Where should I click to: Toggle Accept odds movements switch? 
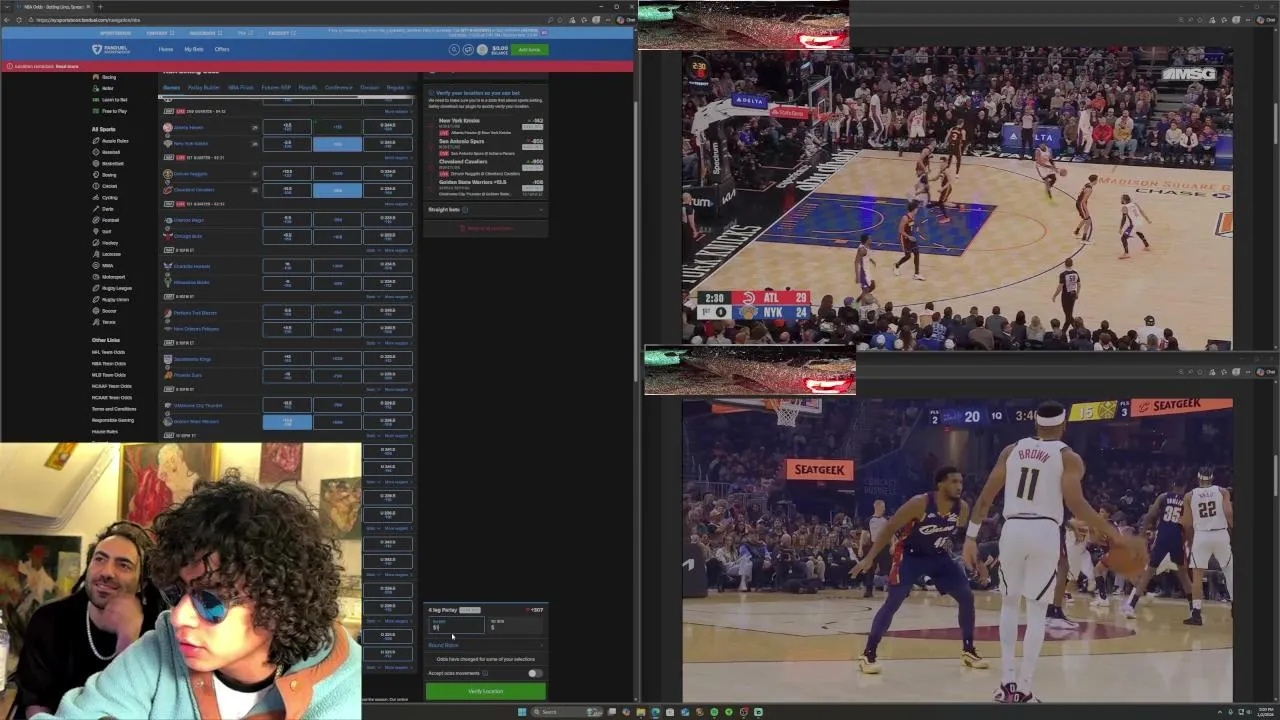535,673
